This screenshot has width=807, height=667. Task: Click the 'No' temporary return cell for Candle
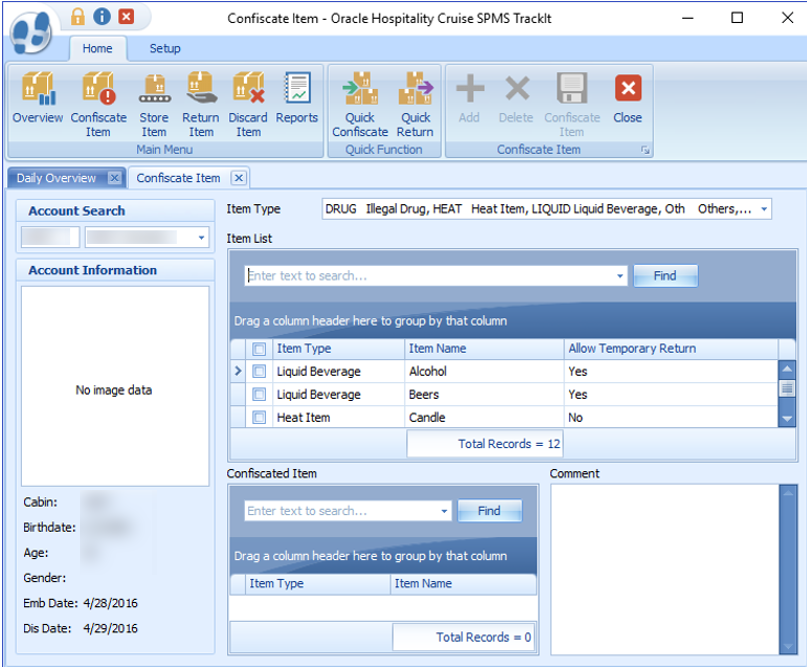point(671,417)
